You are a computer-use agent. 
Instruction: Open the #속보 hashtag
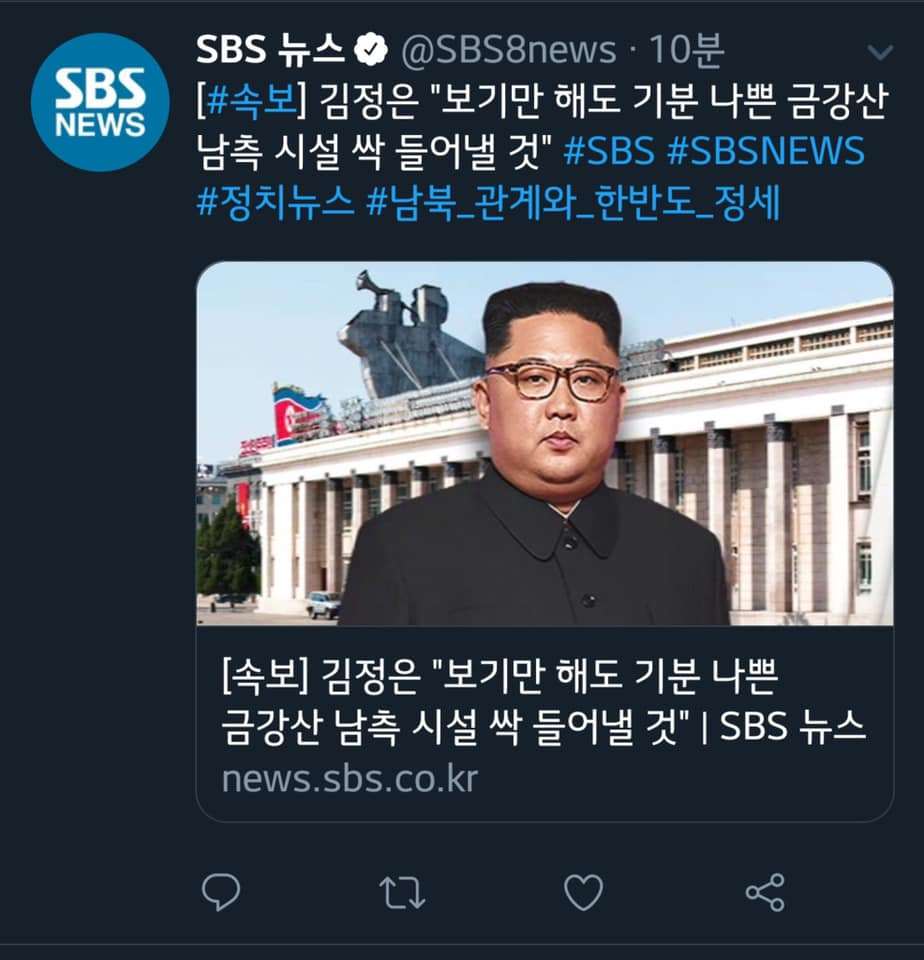tap(253, 100)
